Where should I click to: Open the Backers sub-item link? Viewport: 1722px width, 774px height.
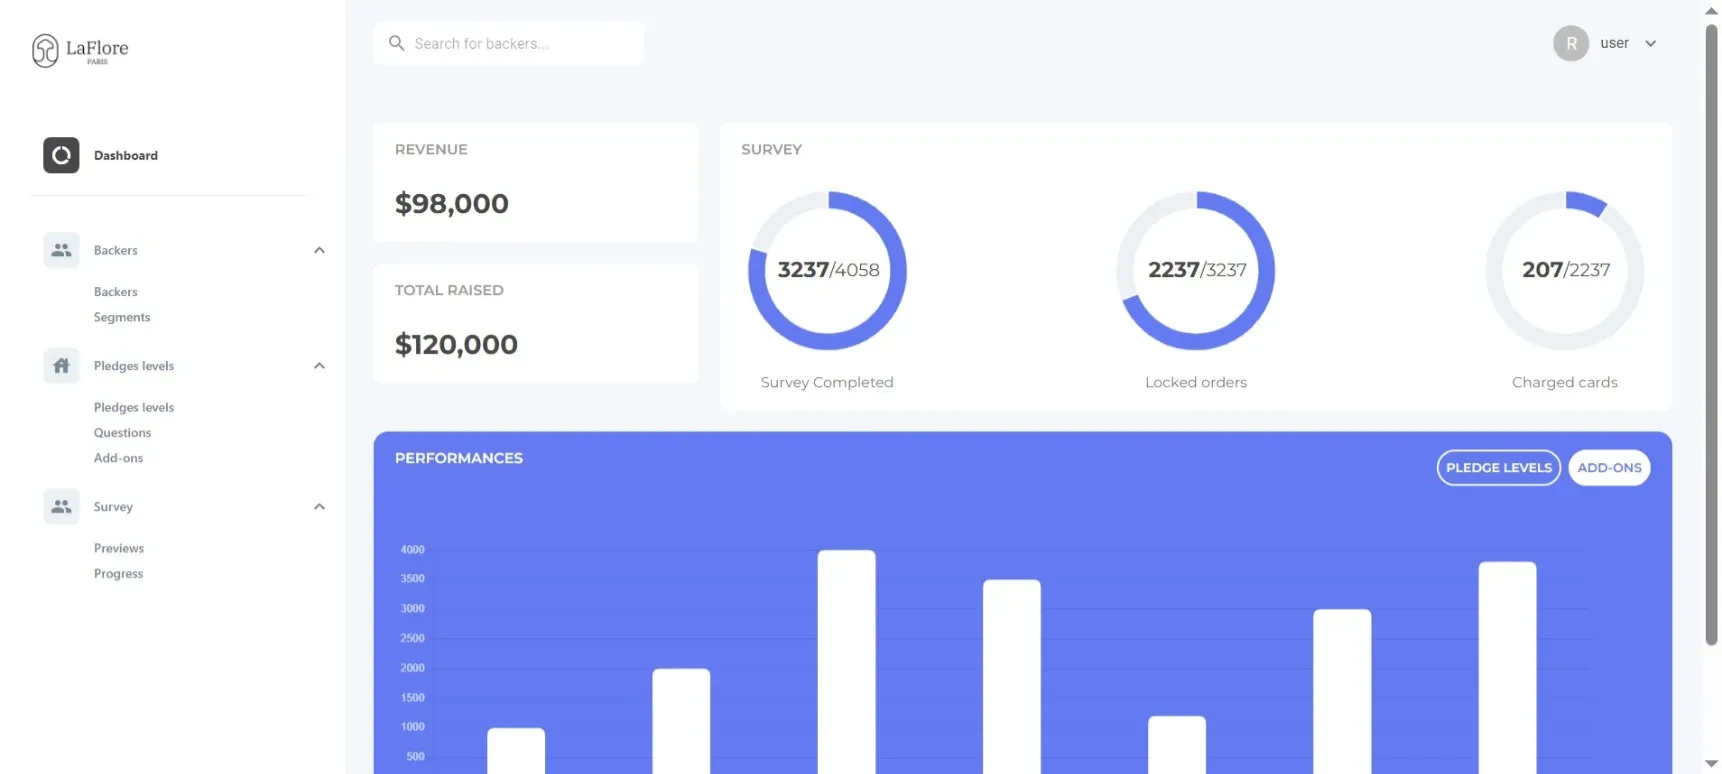(116, 292)
